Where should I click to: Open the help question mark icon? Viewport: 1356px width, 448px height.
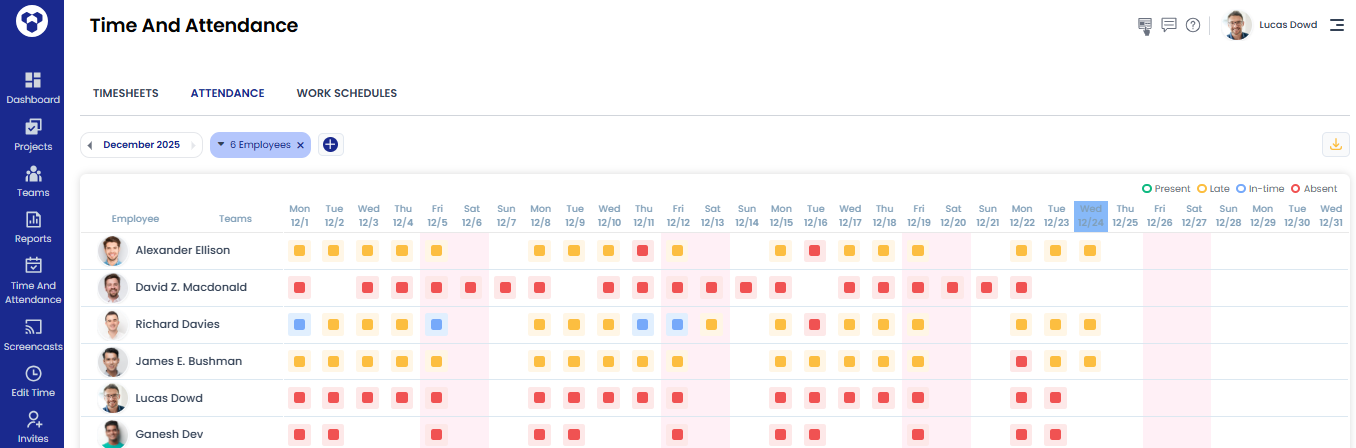tap(1192, 25)
